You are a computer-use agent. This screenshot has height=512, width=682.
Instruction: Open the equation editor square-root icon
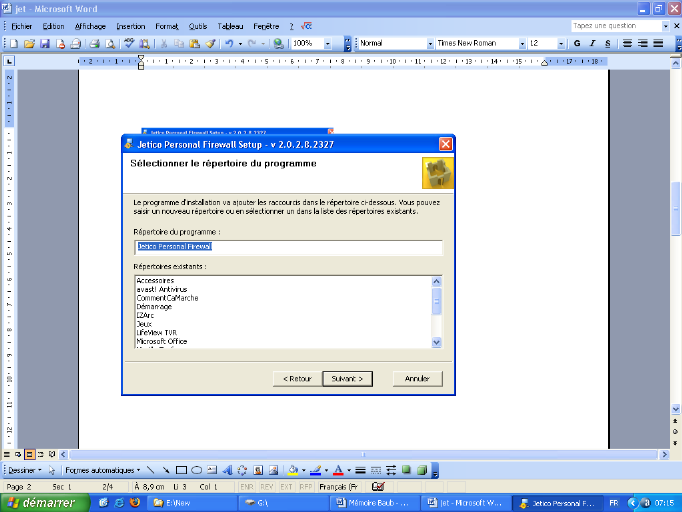click(x=307, y=26)
